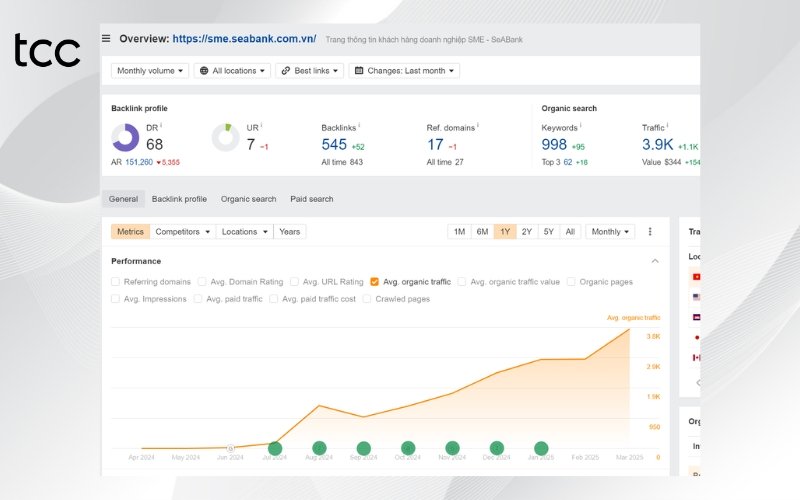The width and height of the screenshot is (800, 500).
Task: Click the All time 843 backlinks text
Action: [x=342, y=162]
